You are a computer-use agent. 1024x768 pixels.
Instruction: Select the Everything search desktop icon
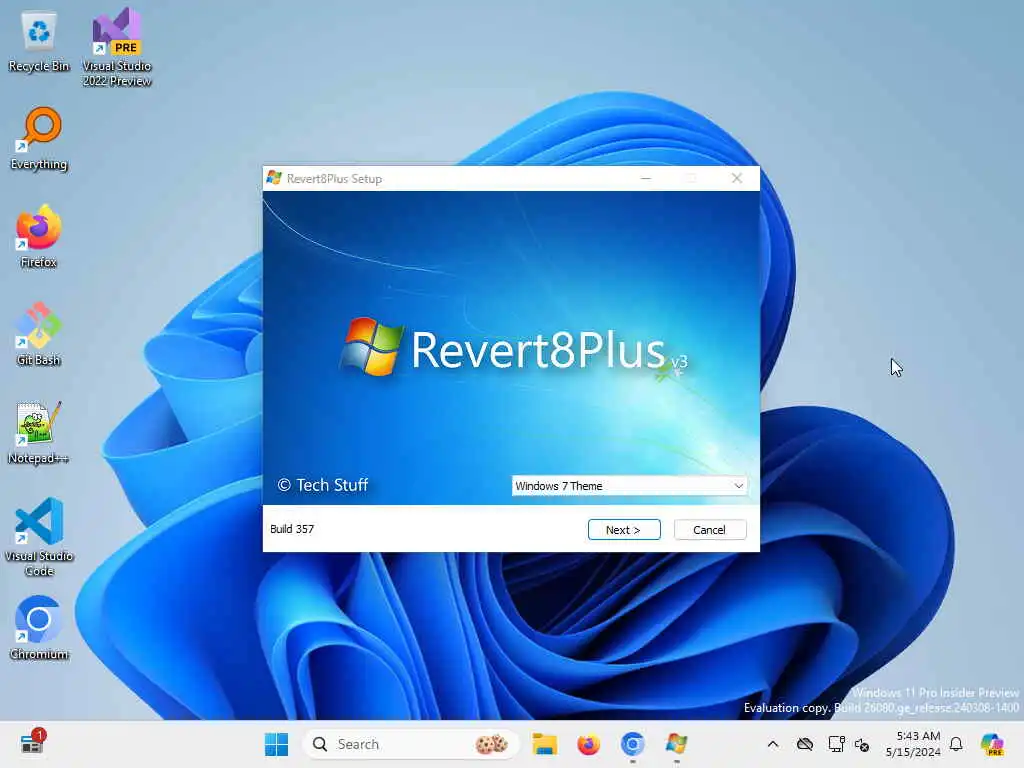(39, 139)
